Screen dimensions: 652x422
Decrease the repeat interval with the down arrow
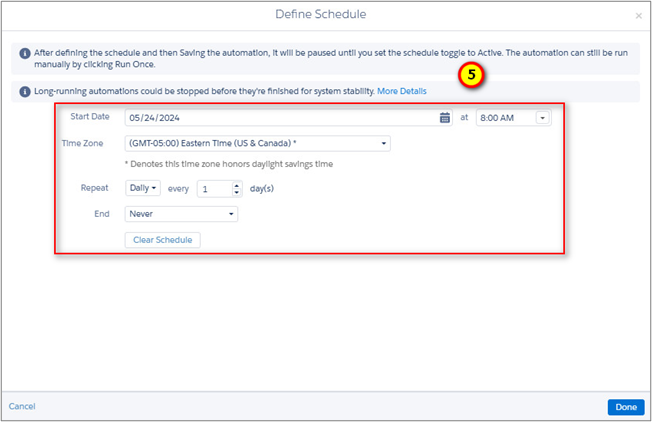click(237, 192)
